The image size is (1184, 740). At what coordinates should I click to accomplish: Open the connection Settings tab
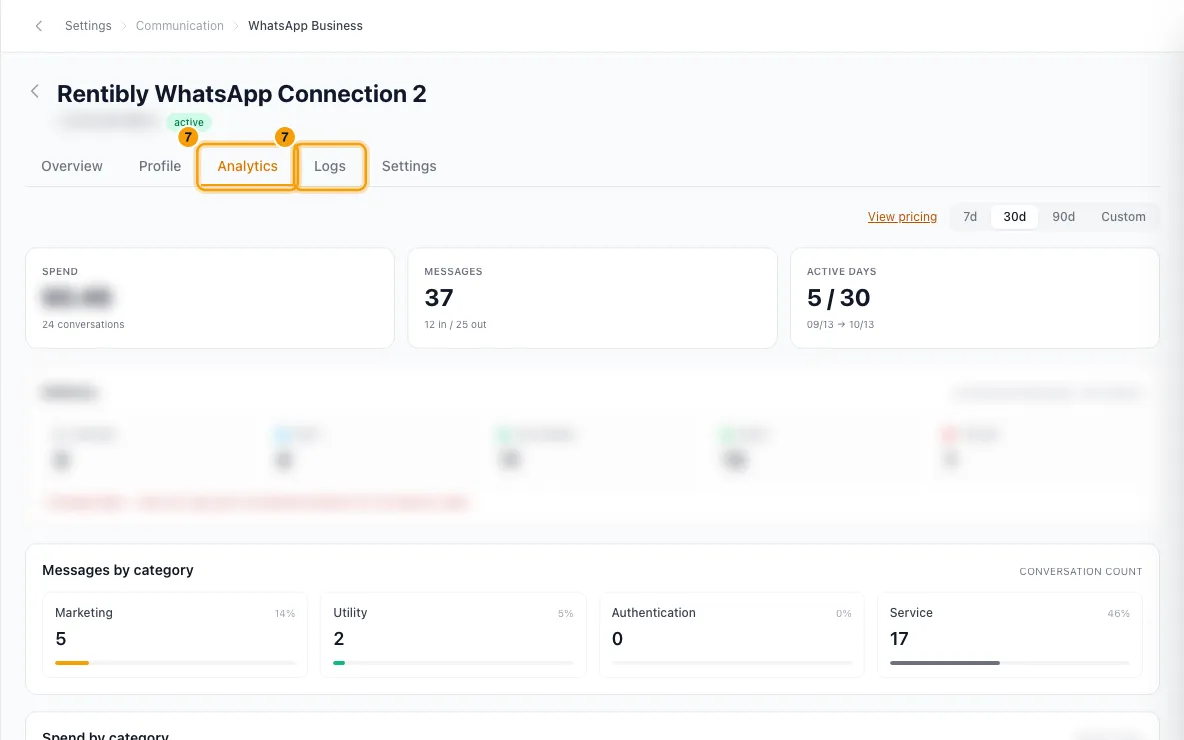(409, 166)
